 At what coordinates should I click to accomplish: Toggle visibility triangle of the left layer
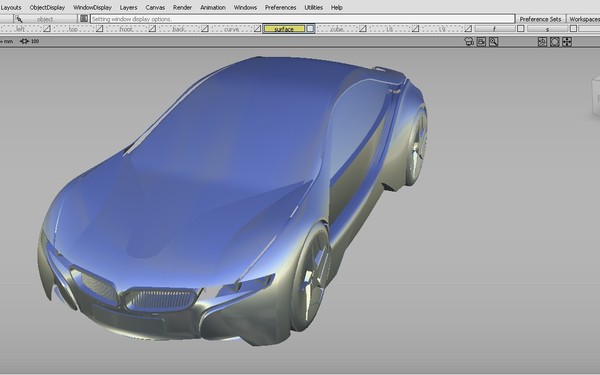(x=47, y=29)
